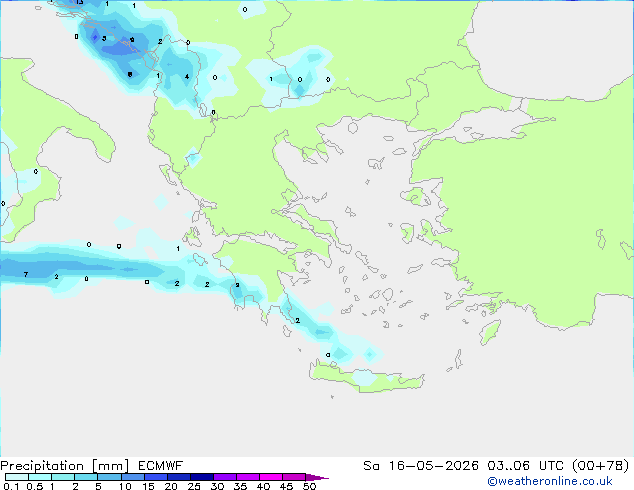
Task: Click the 25 mm dark navy legend swatch
Action: pyautogui.click(x=202, y=477)
